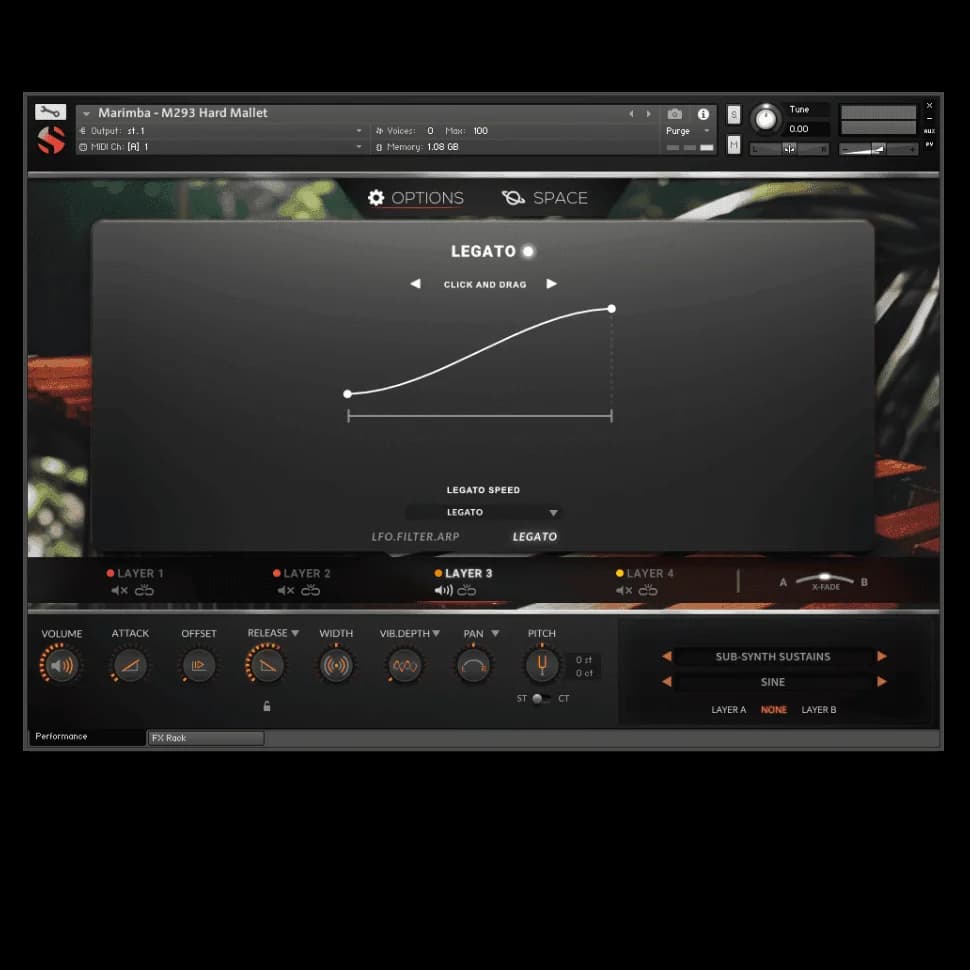Click the camera snapshot icon near Purge
Image resolution: width=970 pixels, height=970 pixels.
pos(675,113)
